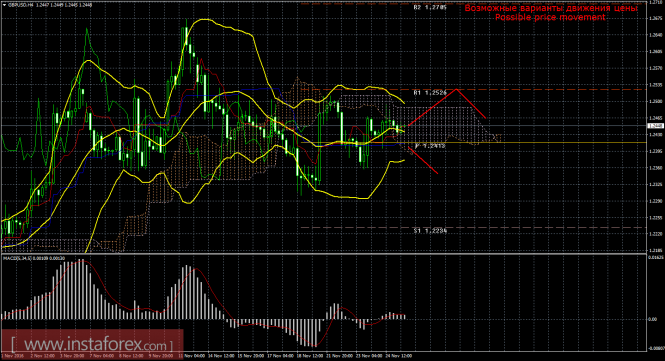
Task: Select the current price tag on price axis
Action: click(x=656, y=126)
